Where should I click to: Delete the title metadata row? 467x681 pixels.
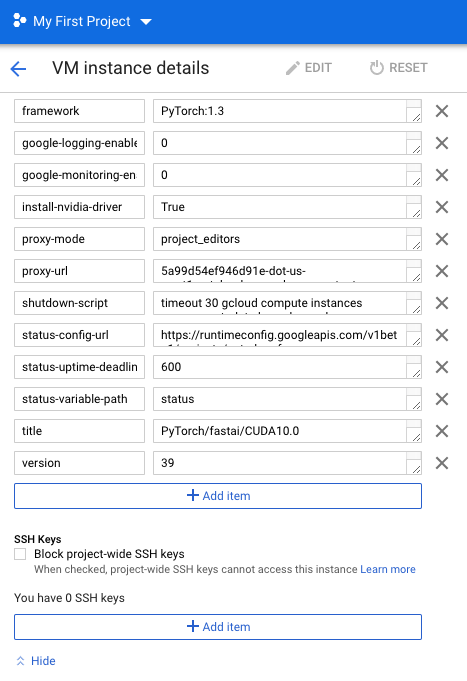442,431
